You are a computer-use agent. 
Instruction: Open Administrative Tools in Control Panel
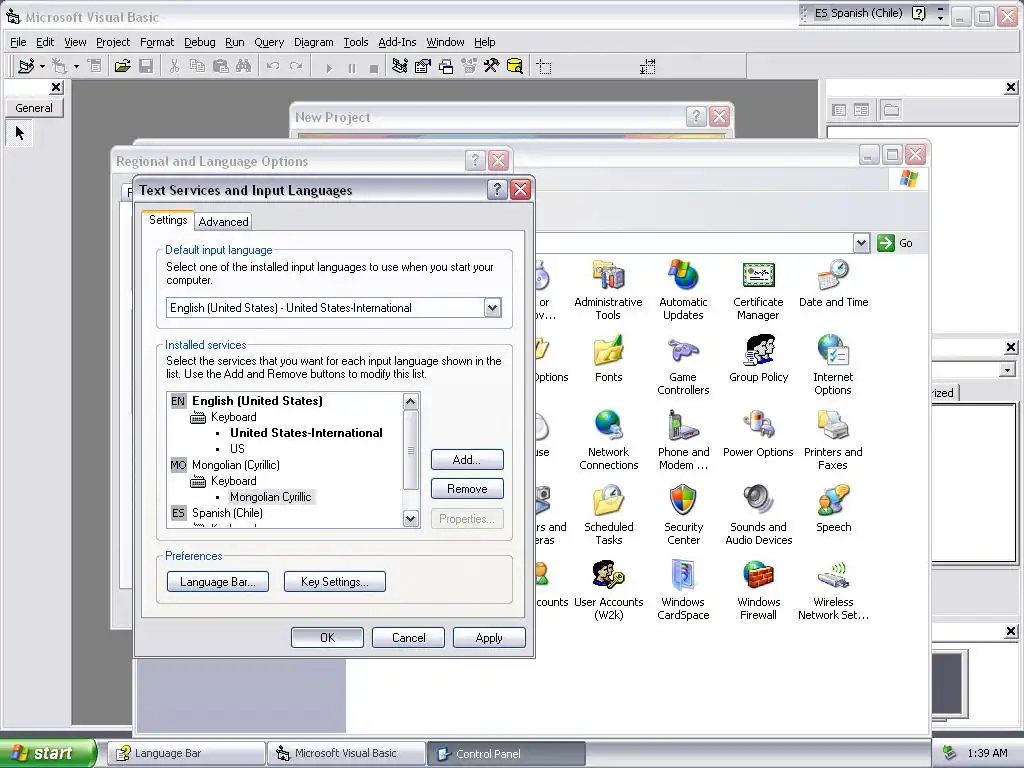[608, 291]
